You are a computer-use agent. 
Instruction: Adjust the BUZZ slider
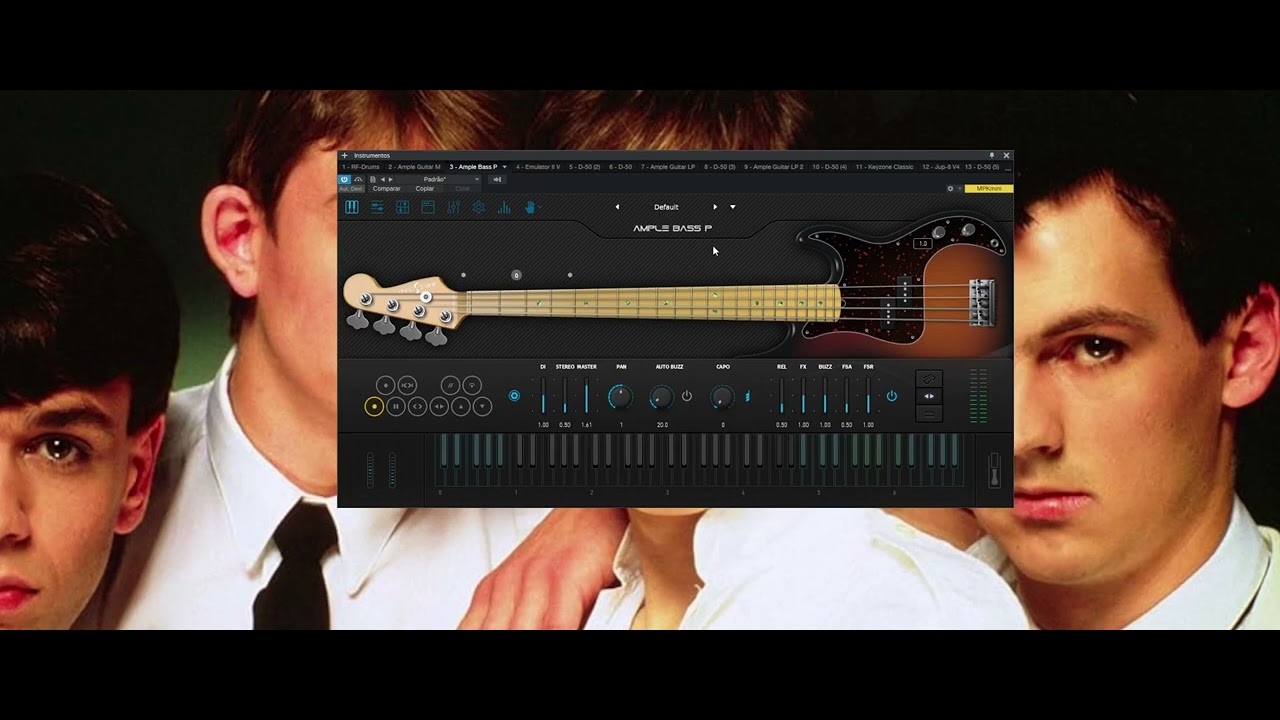coord(825,395)
